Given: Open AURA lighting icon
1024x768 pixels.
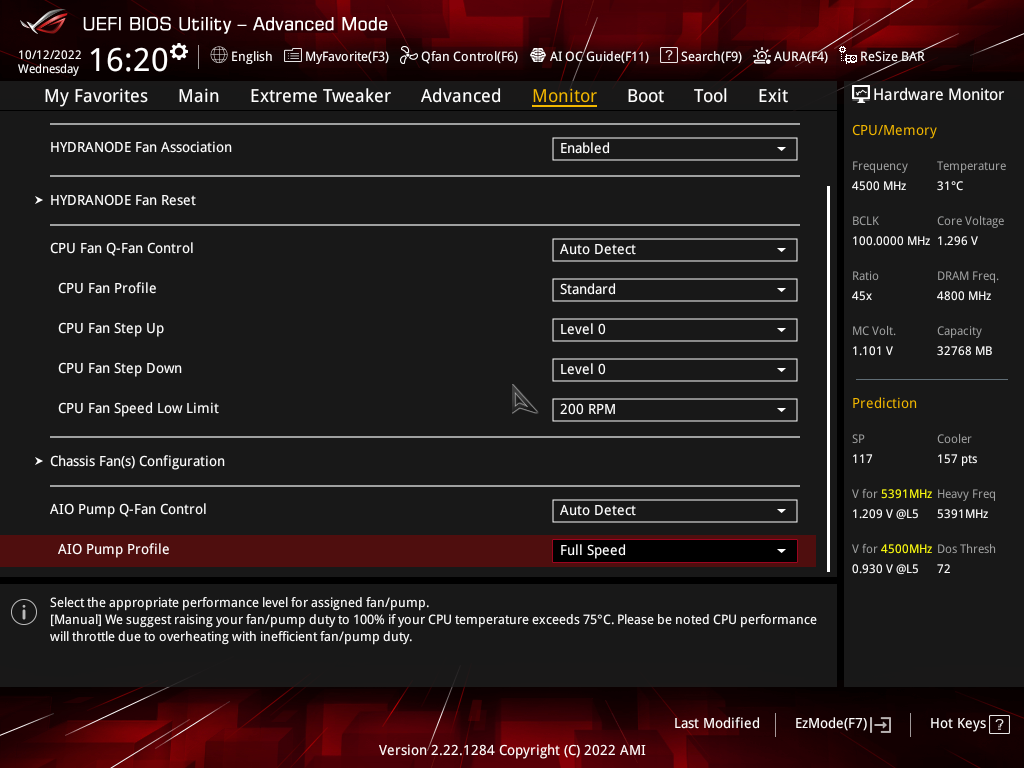Looking at the screenshot, I should pyautogui.click(x=761, y=56).
